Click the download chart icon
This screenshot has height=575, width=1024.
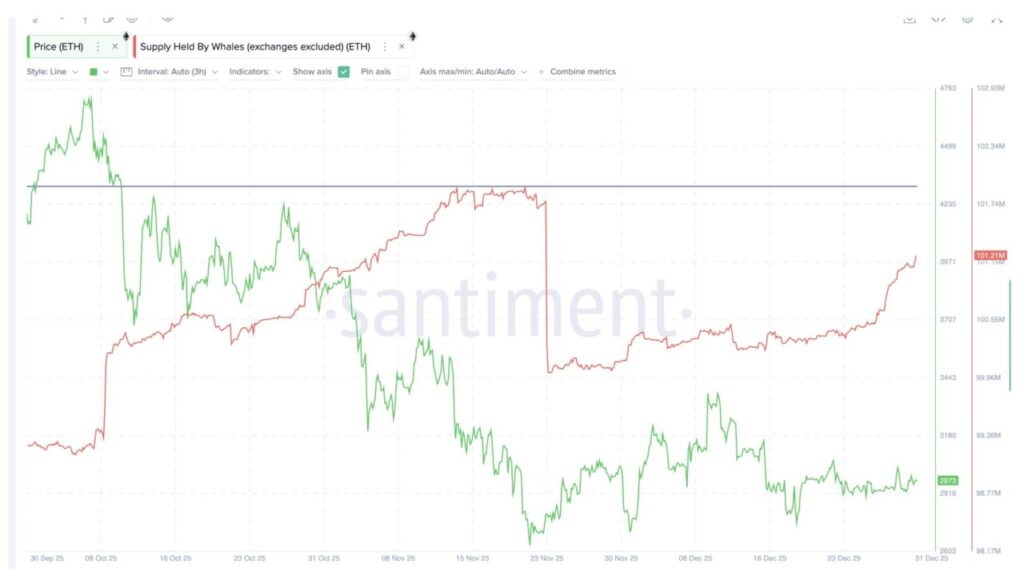point(909,18)
